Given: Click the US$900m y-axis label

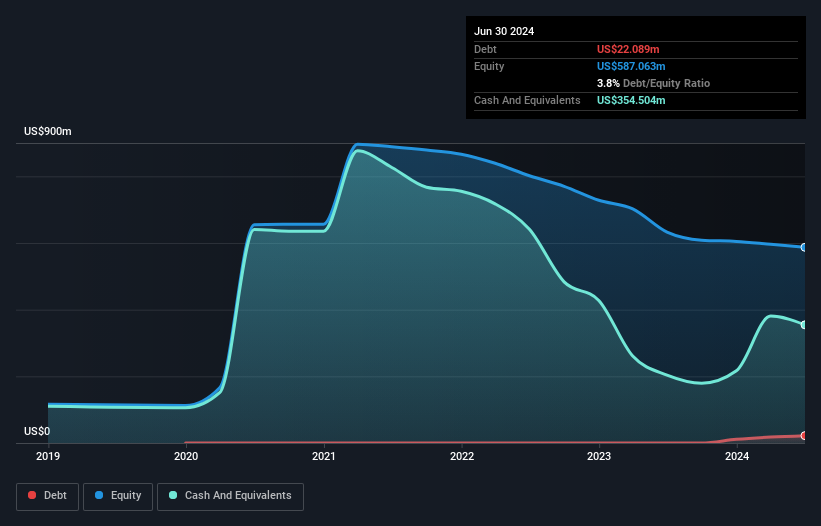Looking at the screenshot, I should pyautogui.click(x=48, y=131).
